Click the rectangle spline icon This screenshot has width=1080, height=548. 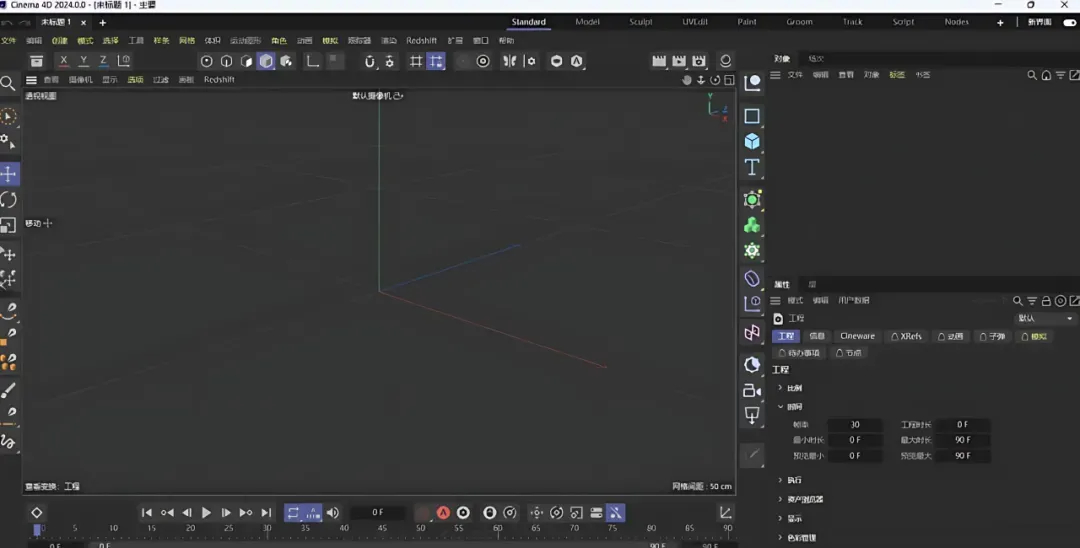click(752, 116)
